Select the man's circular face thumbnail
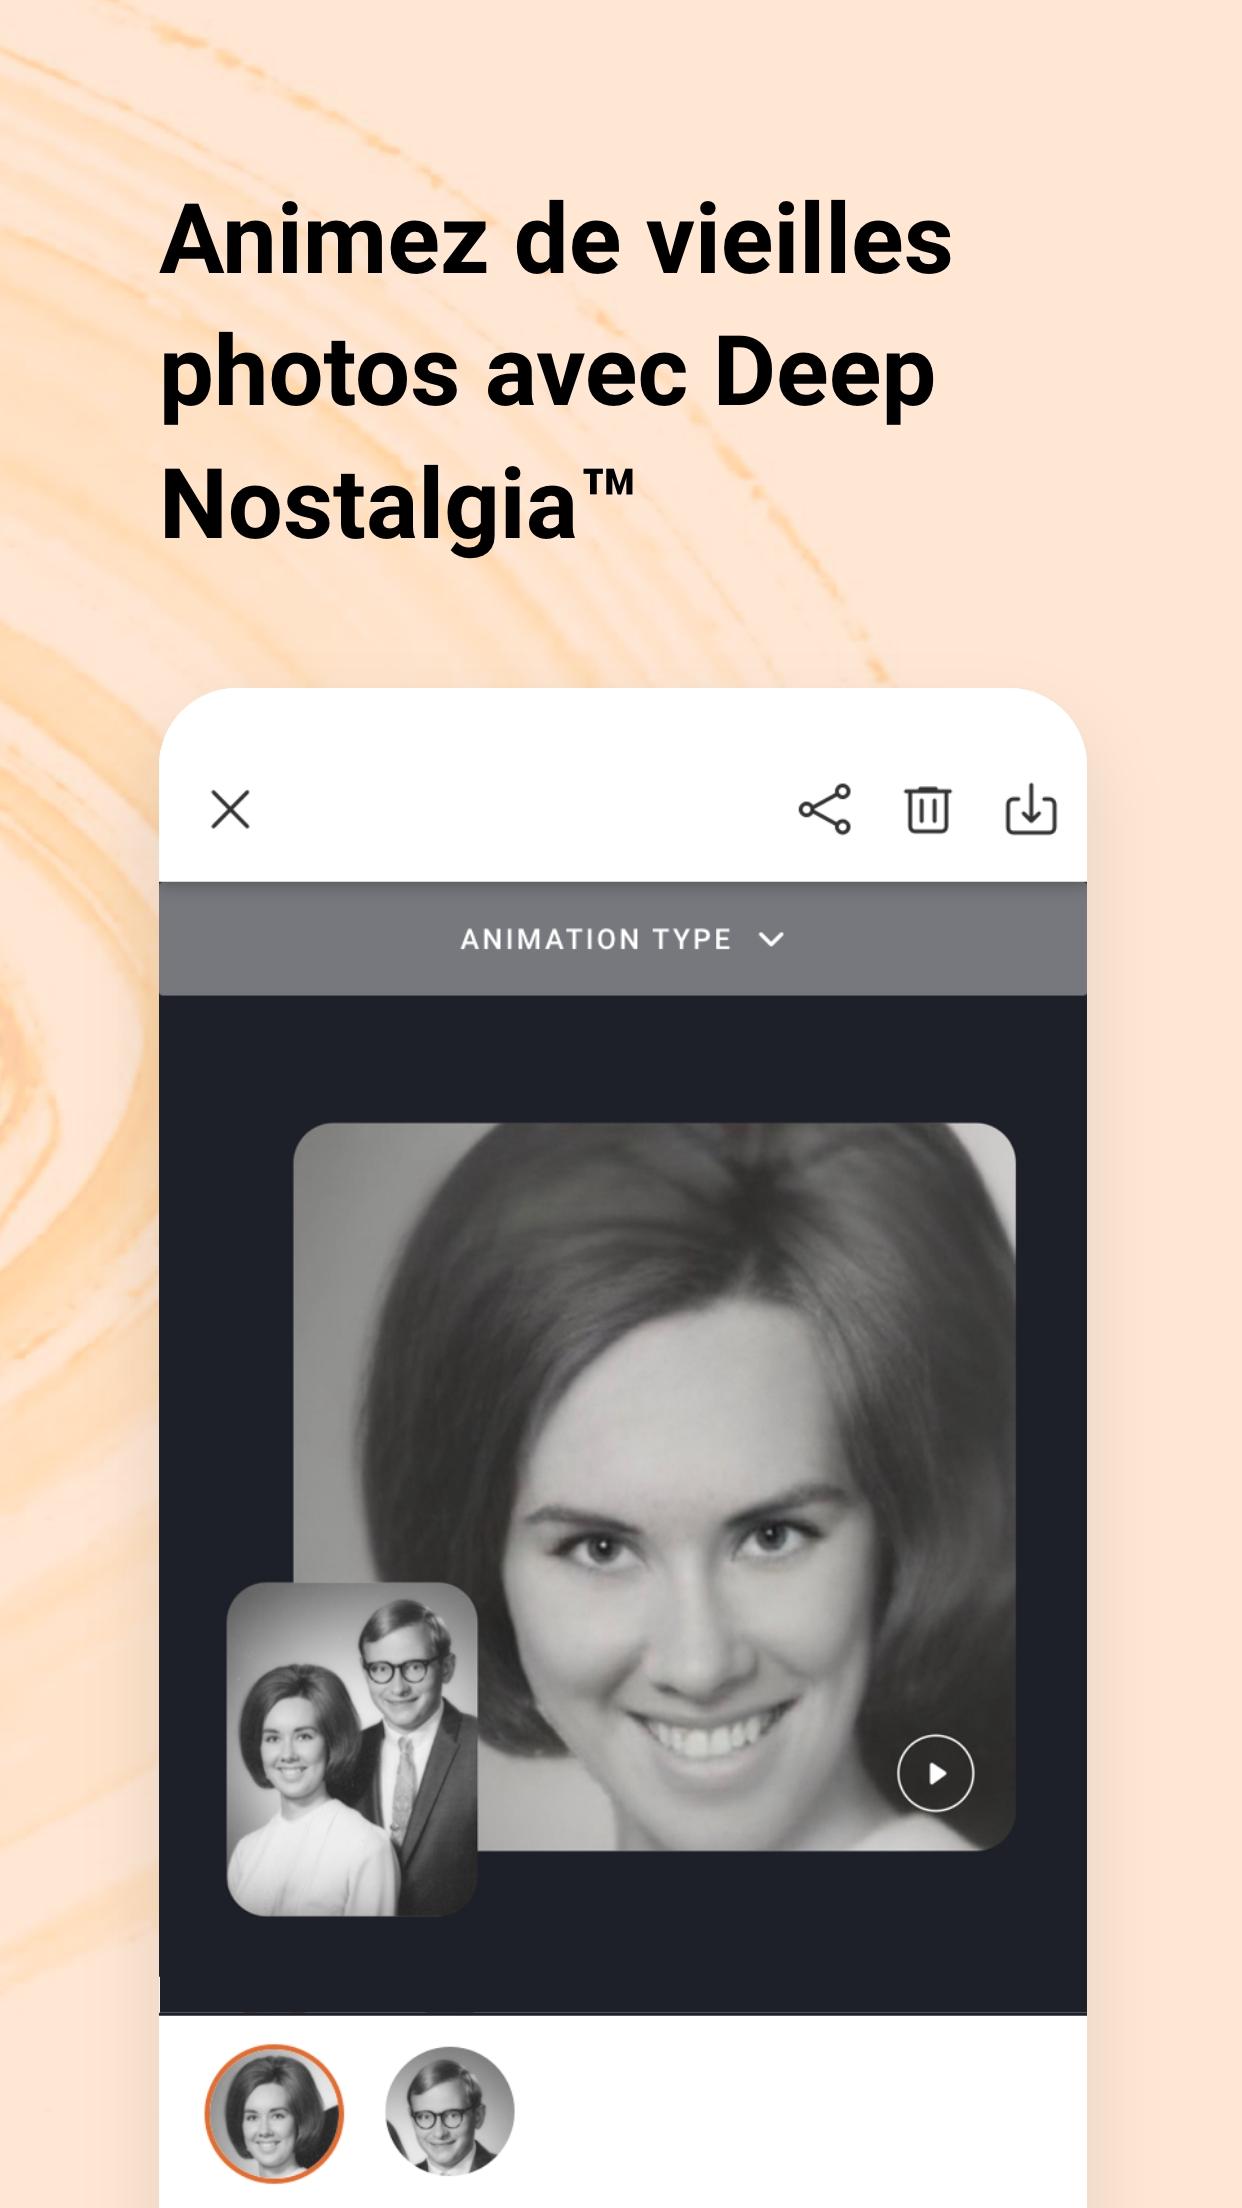This screenshot has height=2208, width=1242. [x=450, y=2111]
